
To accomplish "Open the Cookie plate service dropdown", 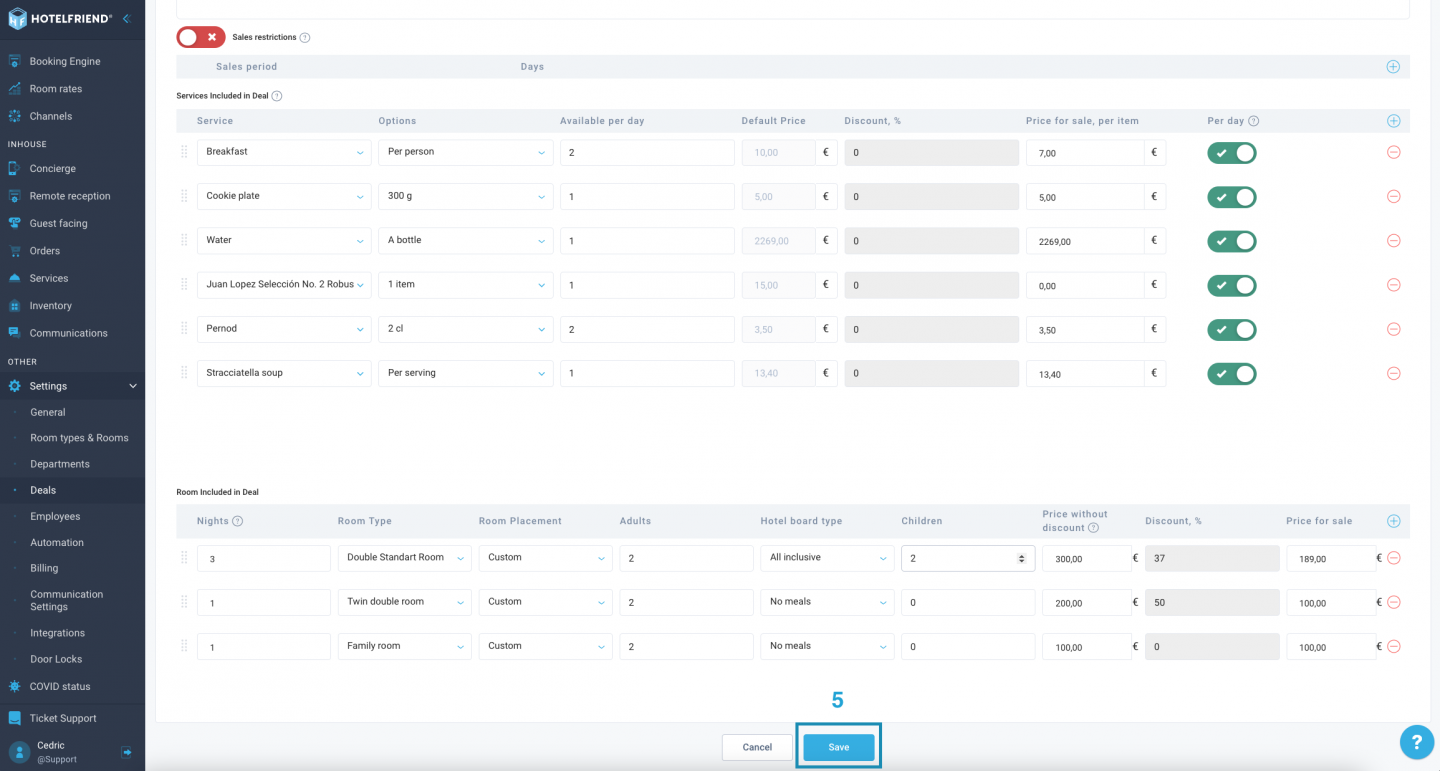I will (284, 196).
